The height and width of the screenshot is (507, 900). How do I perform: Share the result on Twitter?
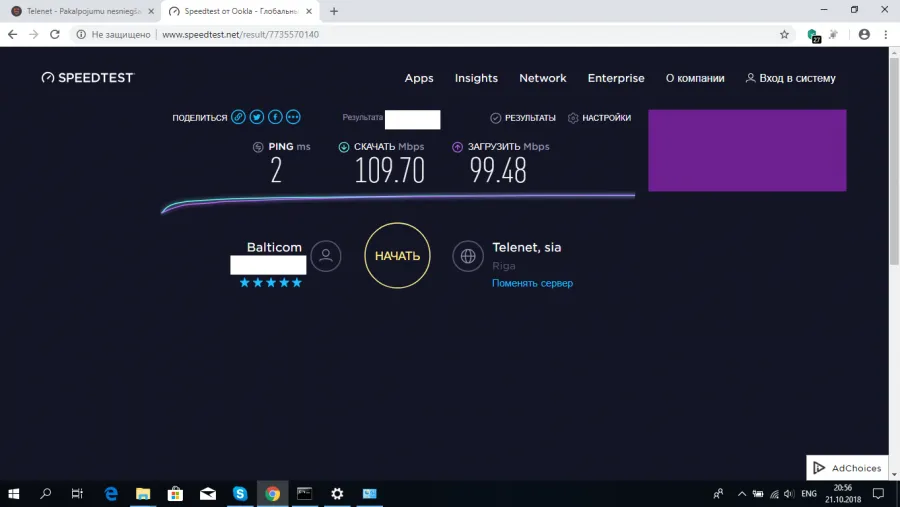point(257,117)
